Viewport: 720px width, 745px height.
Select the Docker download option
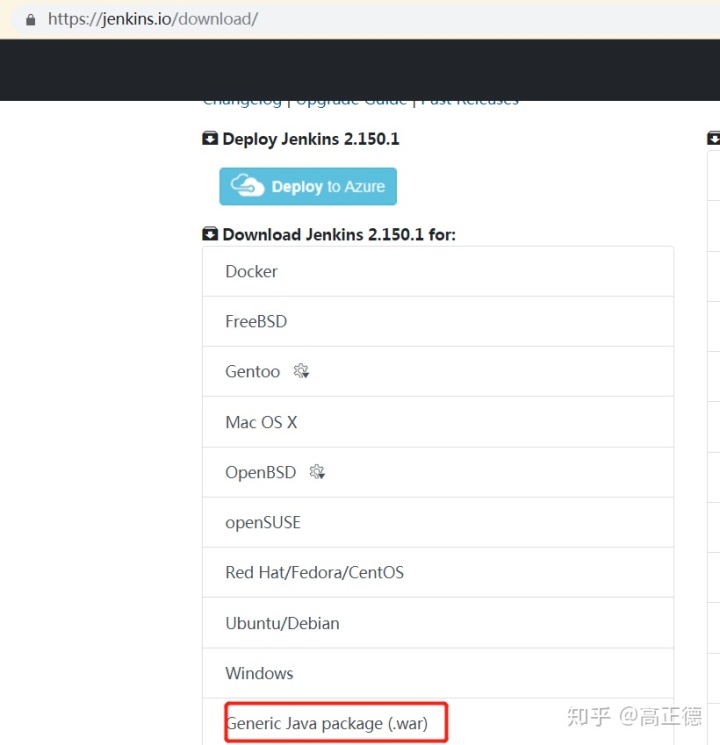(438, 271)
